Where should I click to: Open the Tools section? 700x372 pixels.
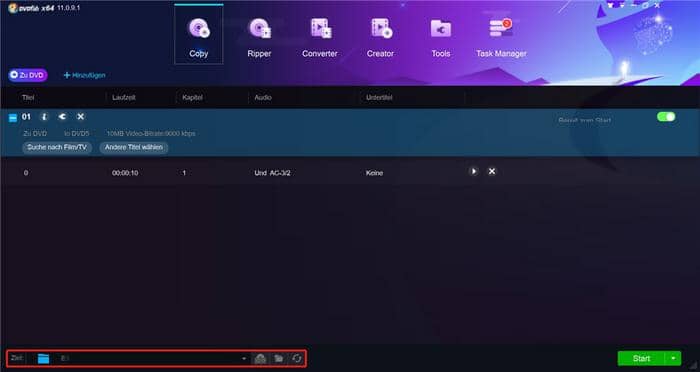[x=441, y=38]
